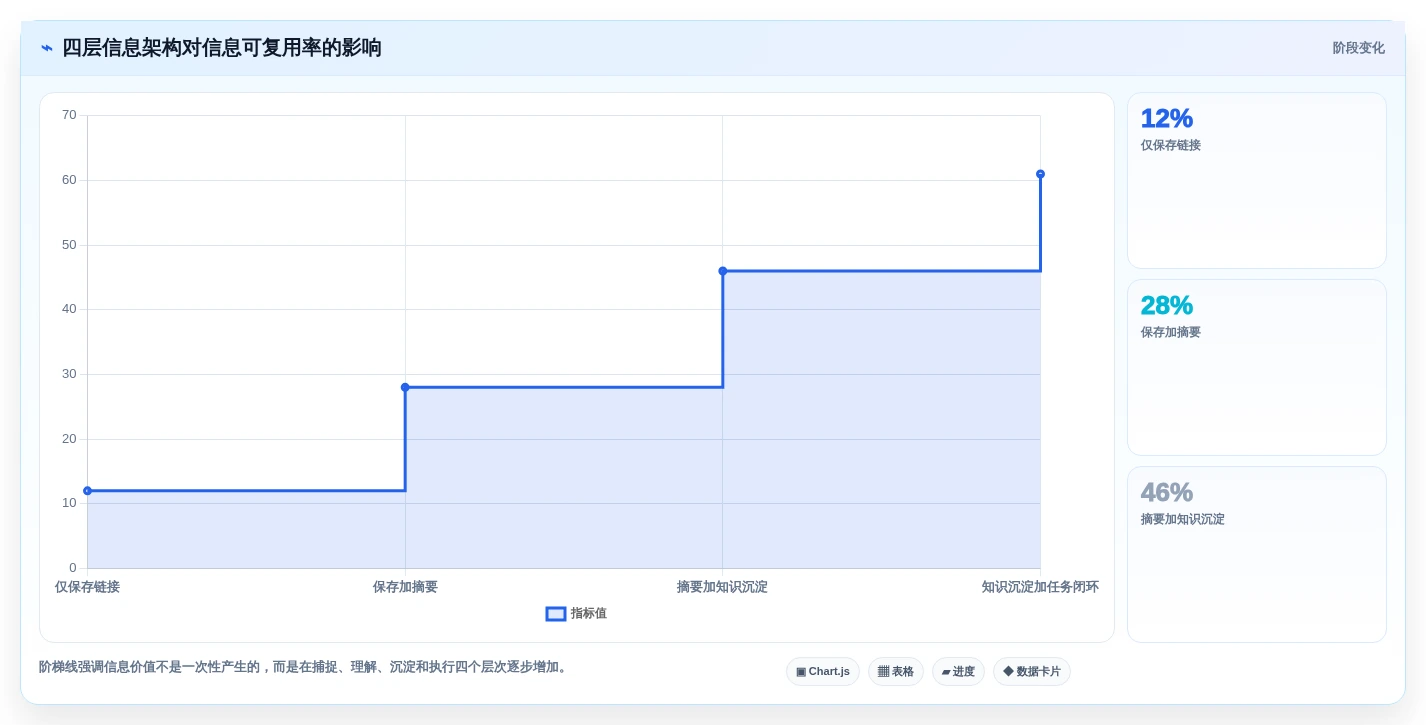Click the y-axis value 20
1426x725 pixels.
[69, 439]
